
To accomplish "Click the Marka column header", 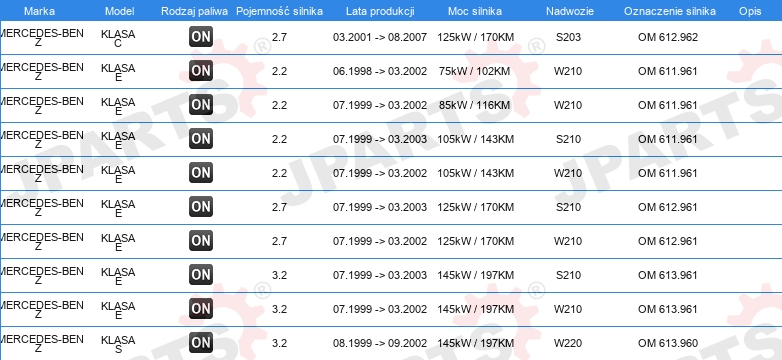I will [x=39, y=11].
